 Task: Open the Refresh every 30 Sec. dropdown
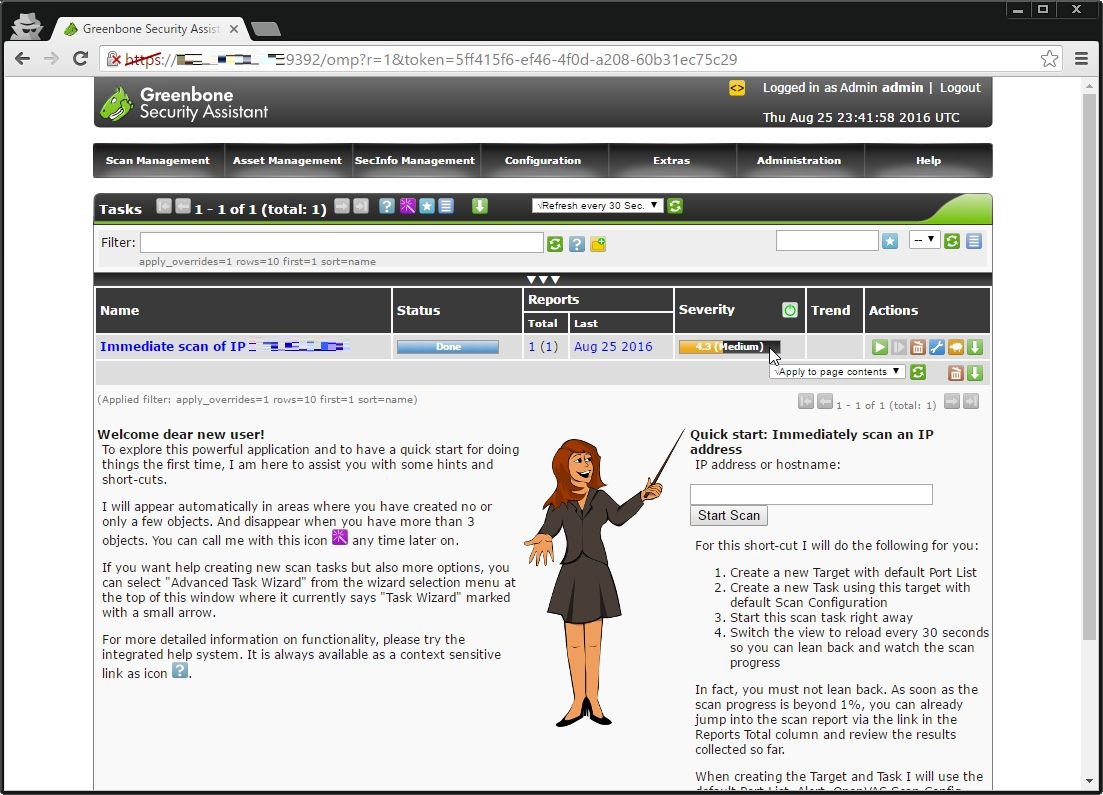[x=598, y=205]
